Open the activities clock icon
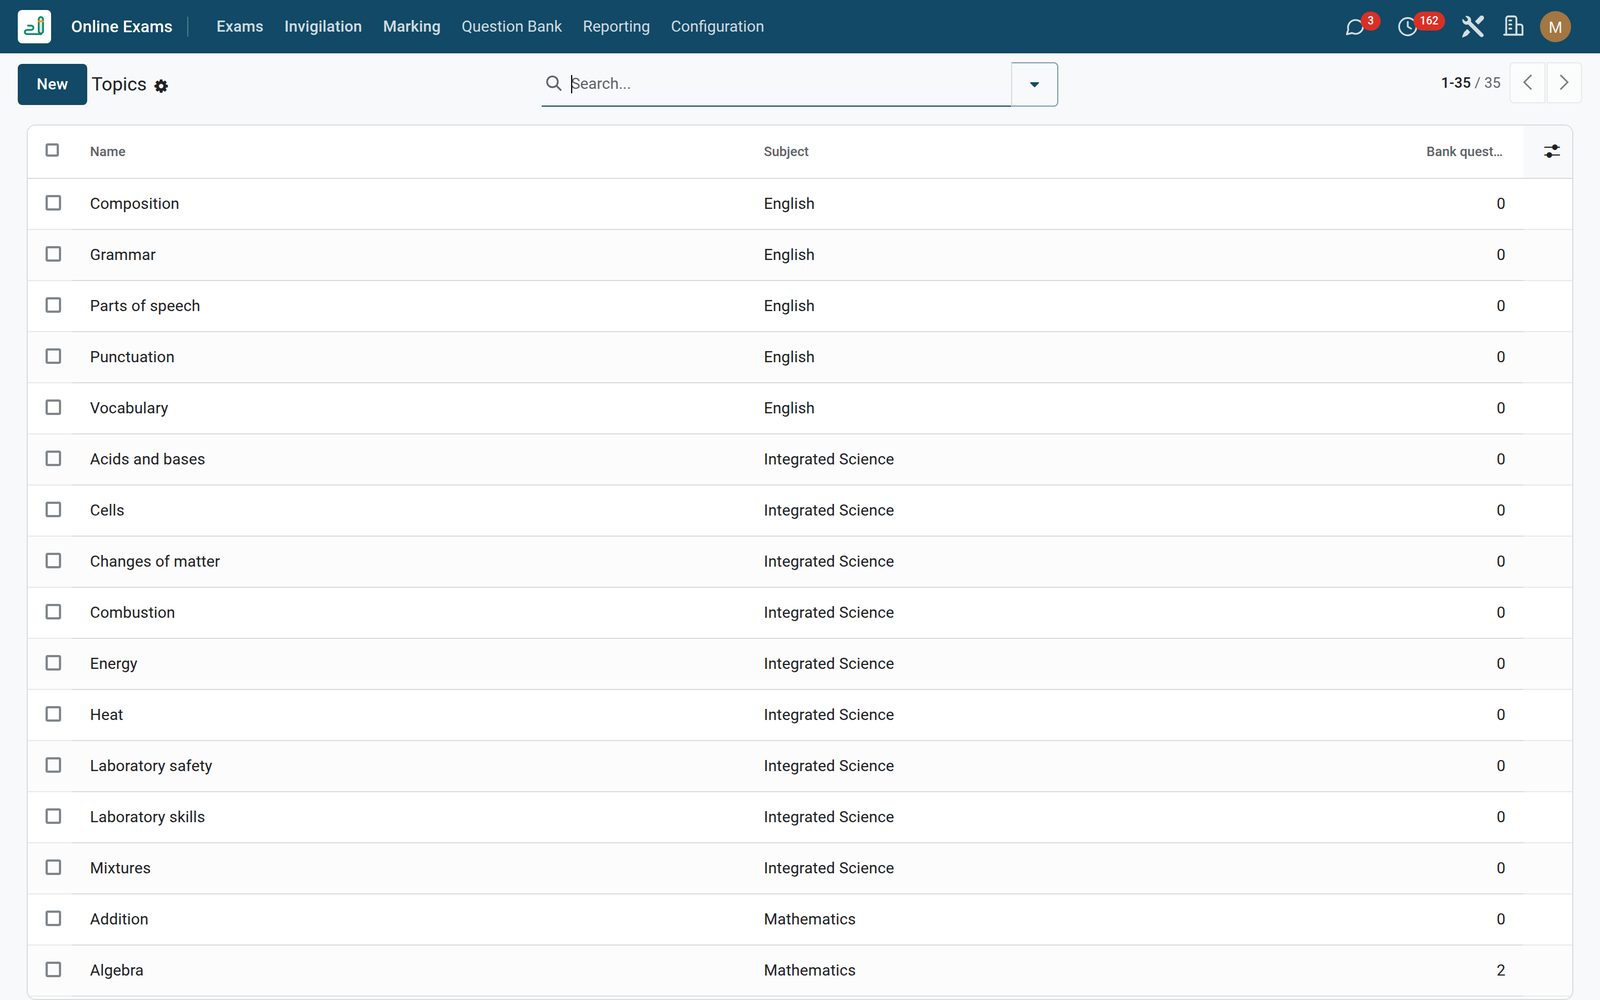The width and height of the screenshot is (1600, 1000). pyautogui.click(x=1408, y=27)
